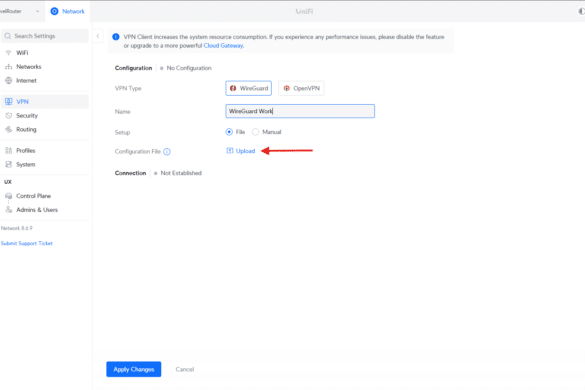Click the System settings icon
The height and width of the screenshot is (390, 585).
(8, 165)
